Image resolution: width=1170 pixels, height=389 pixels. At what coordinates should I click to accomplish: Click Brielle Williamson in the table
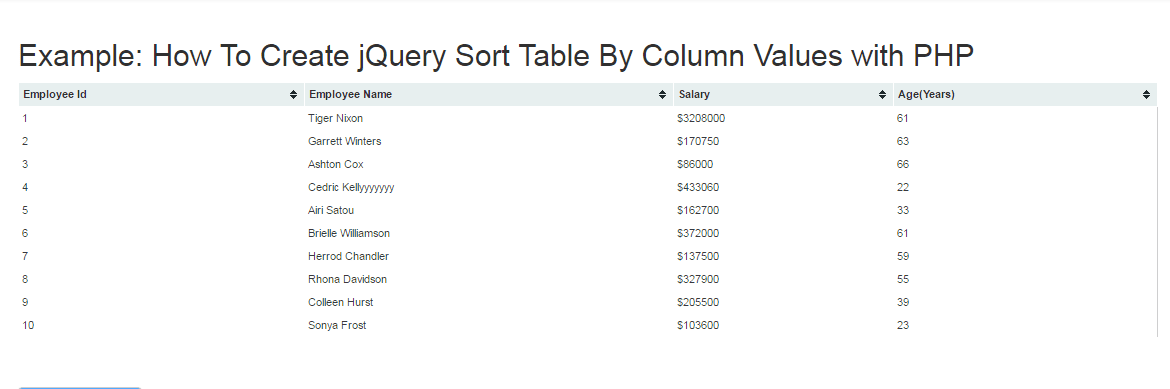349,234
